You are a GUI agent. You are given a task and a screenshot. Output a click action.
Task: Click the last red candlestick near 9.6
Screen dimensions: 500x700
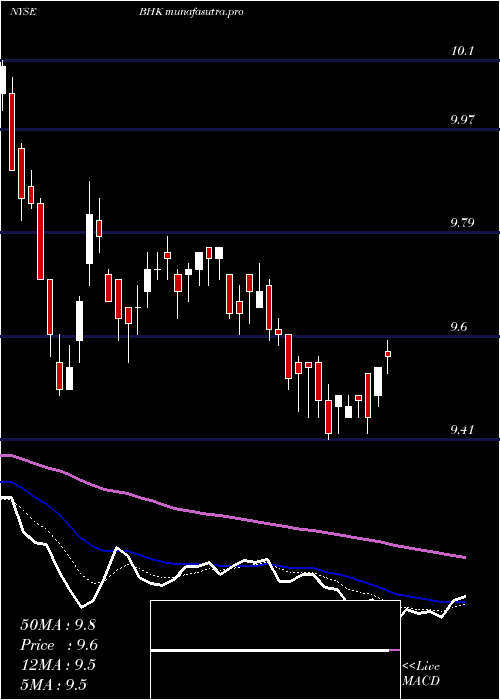(x=388, y=354)
